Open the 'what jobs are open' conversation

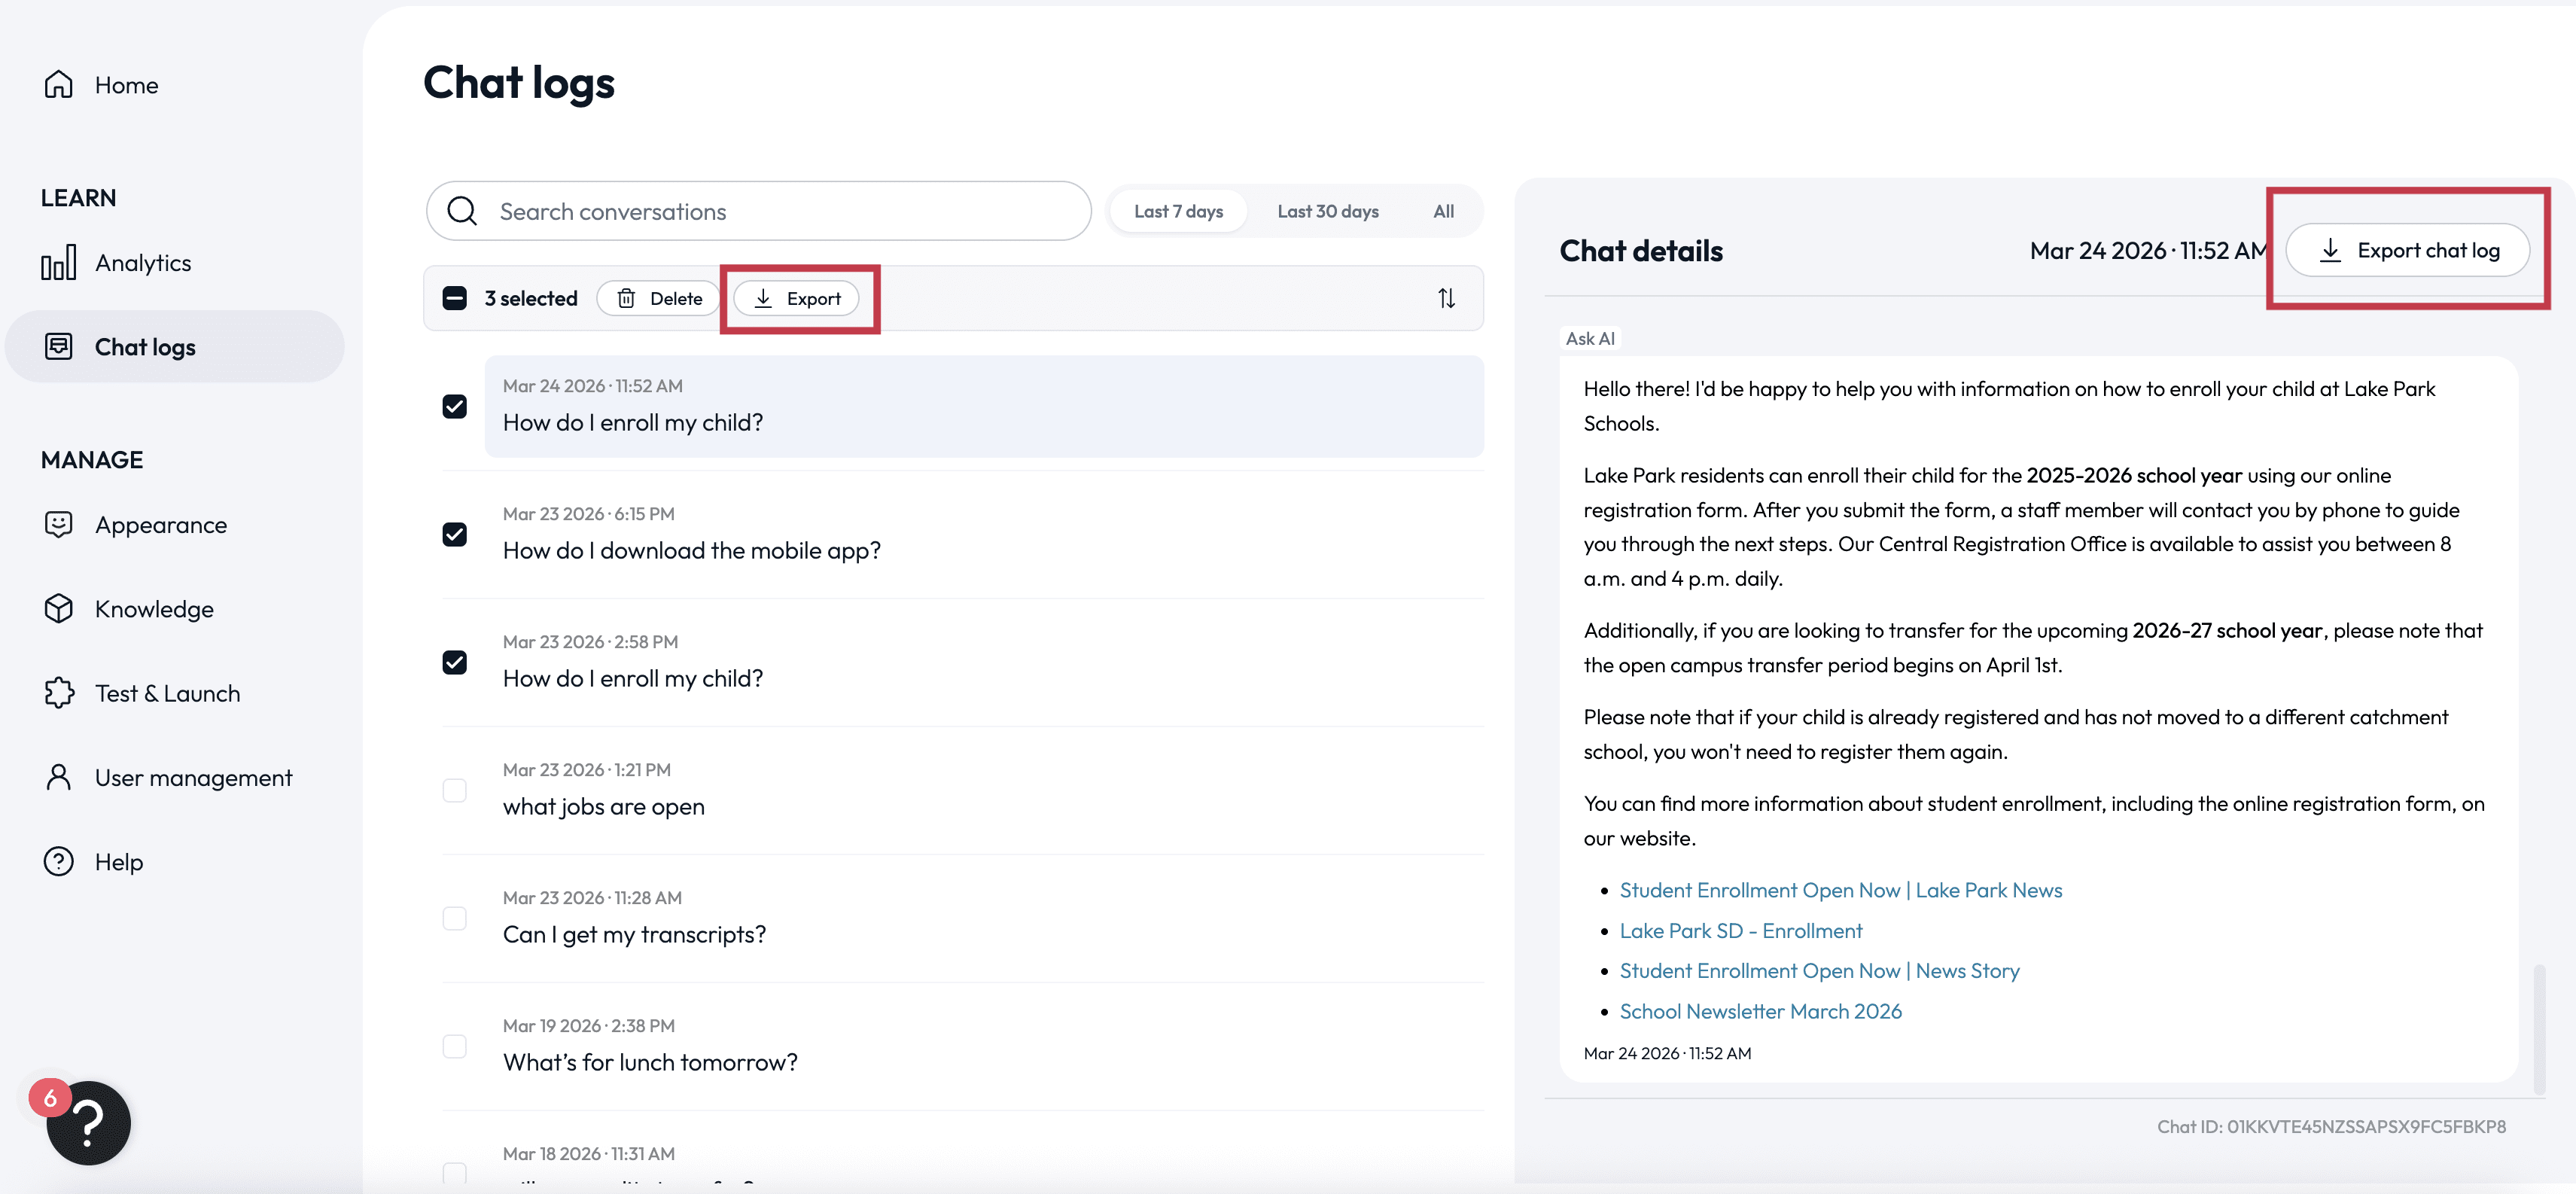984,790
